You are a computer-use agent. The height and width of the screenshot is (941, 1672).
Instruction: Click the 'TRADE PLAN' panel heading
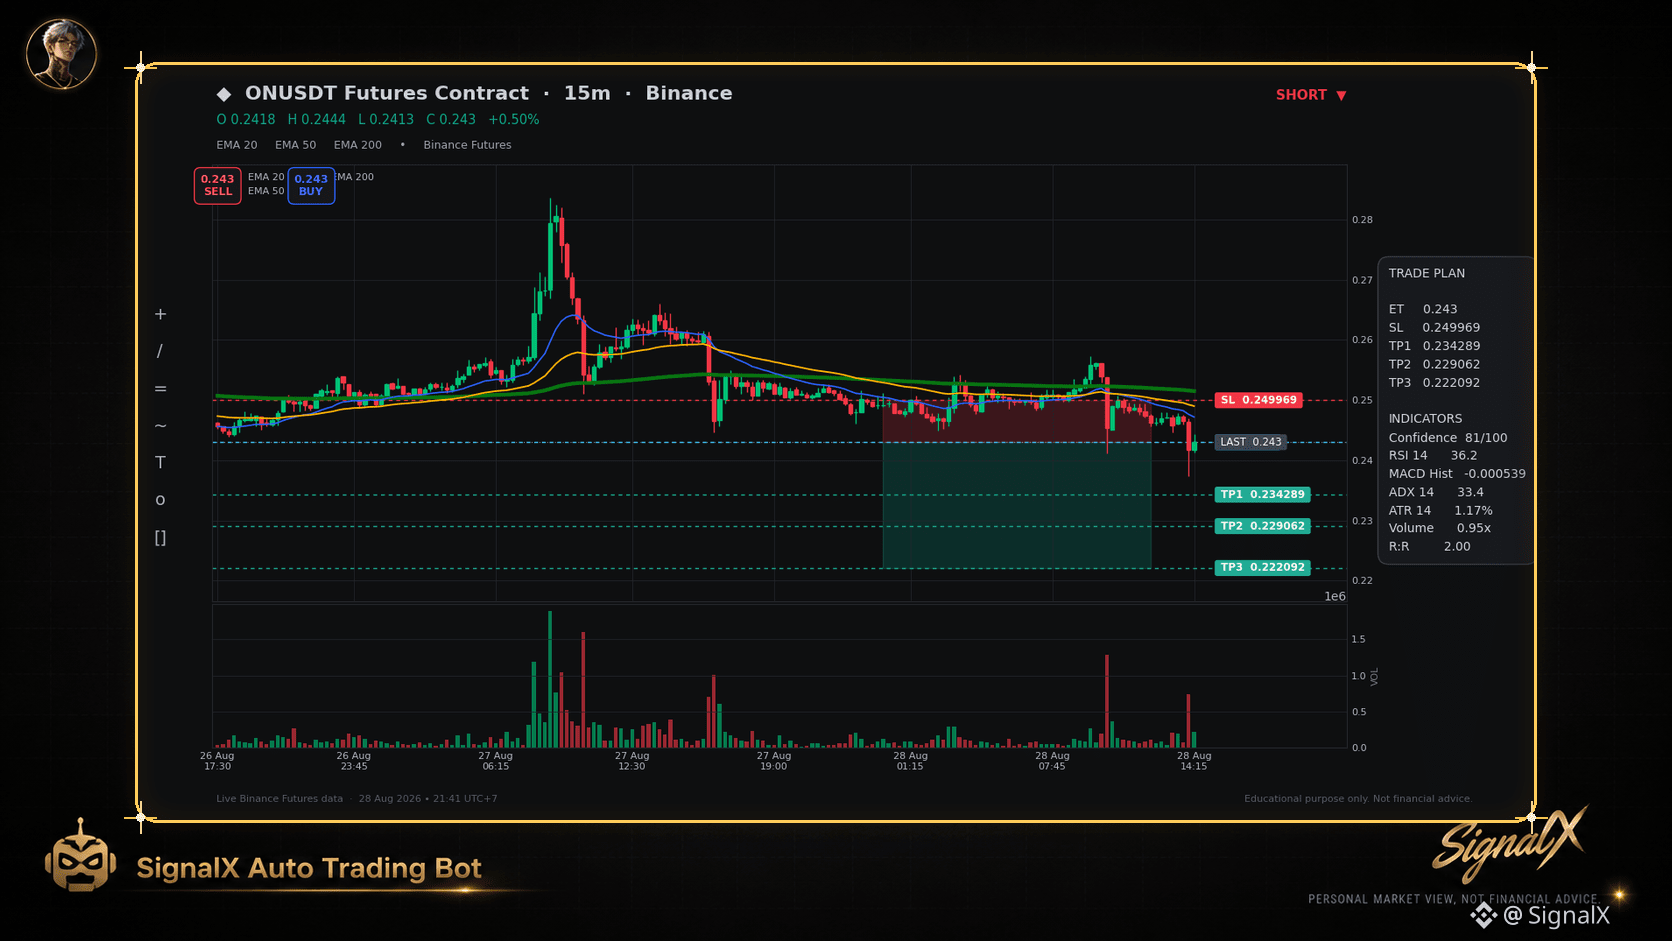click(x=1427, y=273)
